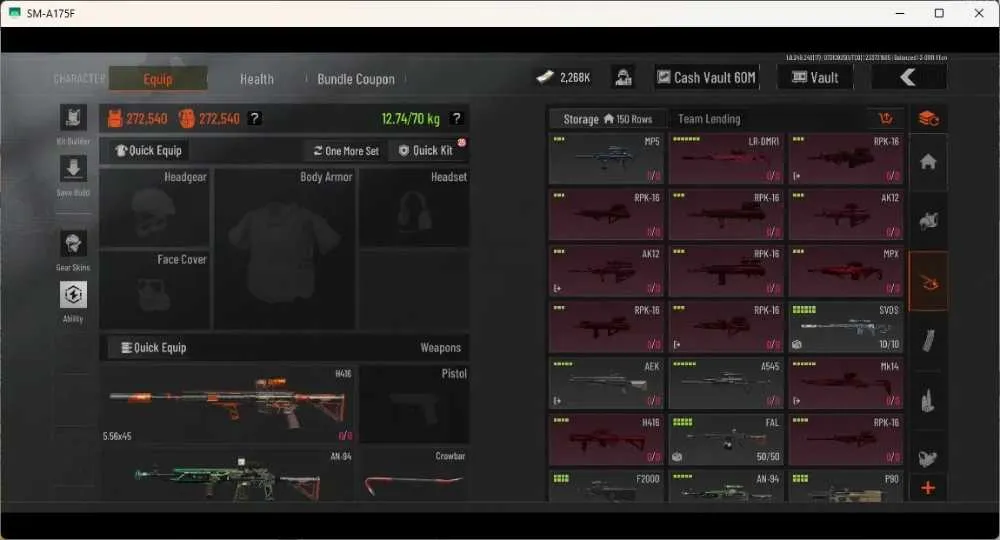Screen dimensions: 1000x540
Task: Click the cash bundle icon showing 2,268K
Action: click(545, 77)
